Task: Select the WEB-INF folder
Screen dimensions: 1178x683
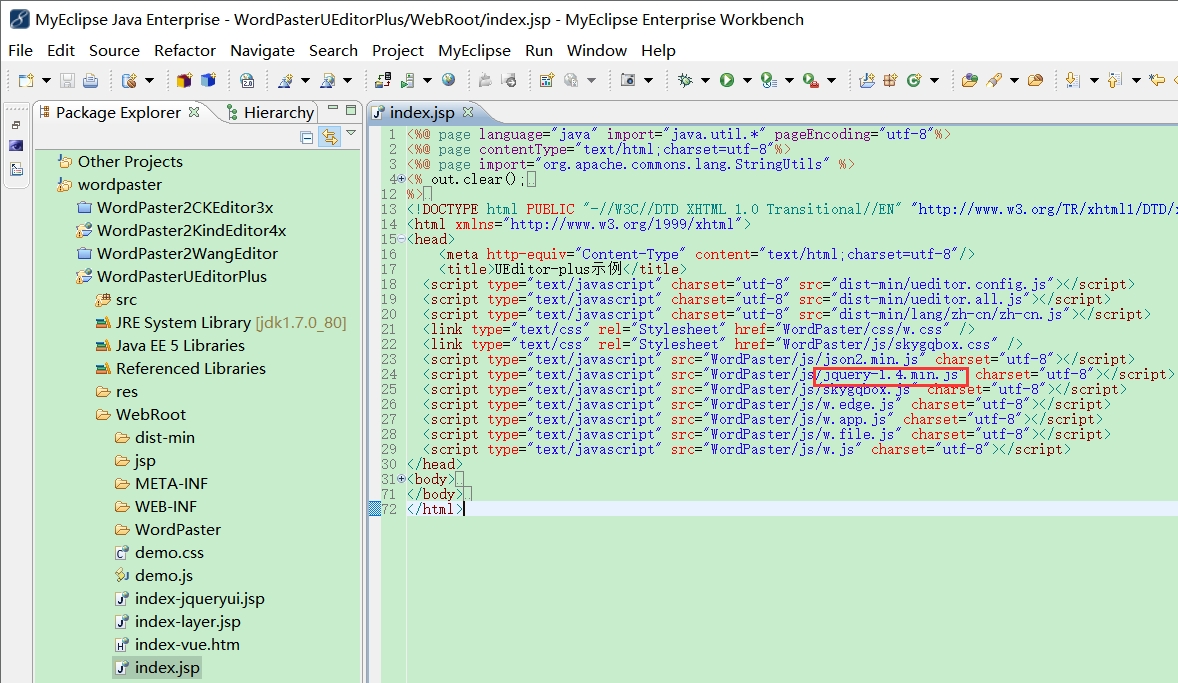Action: (x=165, y=506)
